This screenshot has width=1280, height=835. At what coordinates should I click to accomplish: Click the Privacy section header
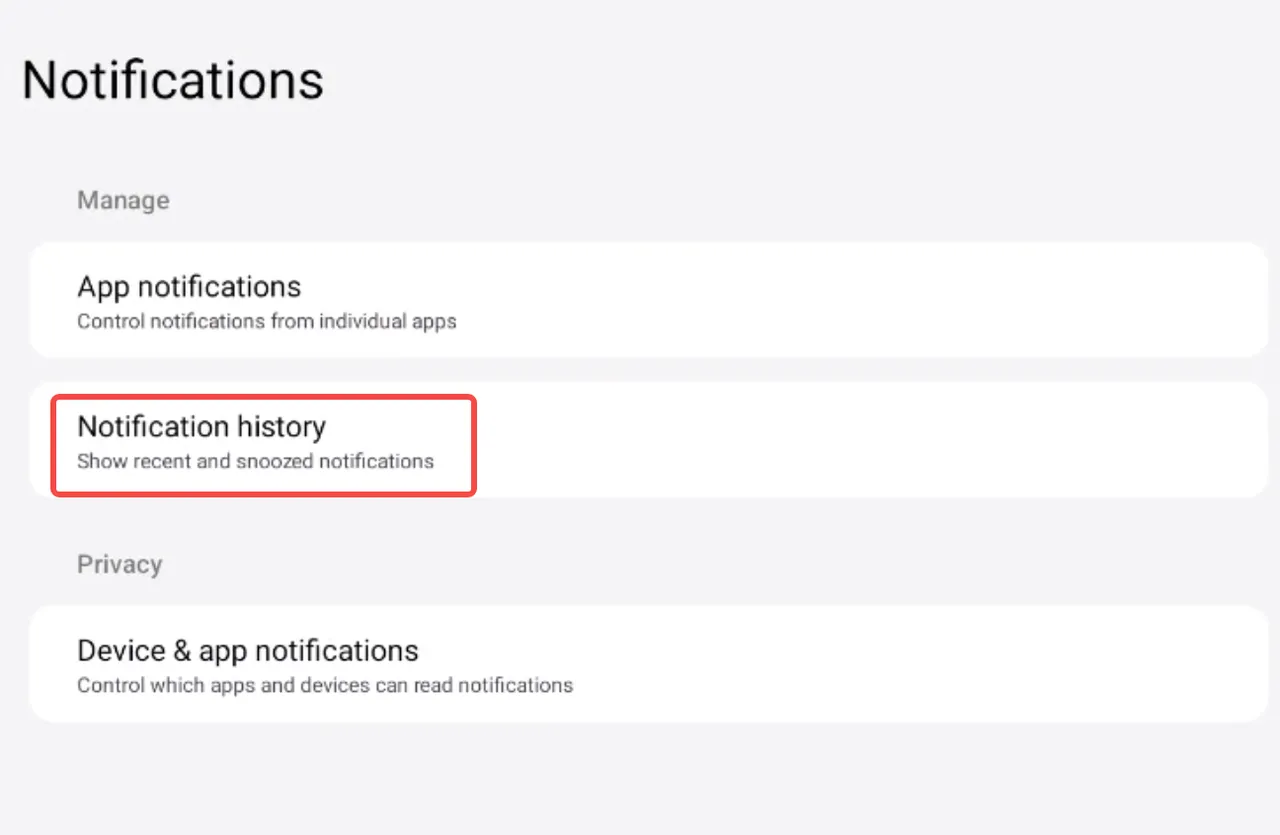[119, 564]
